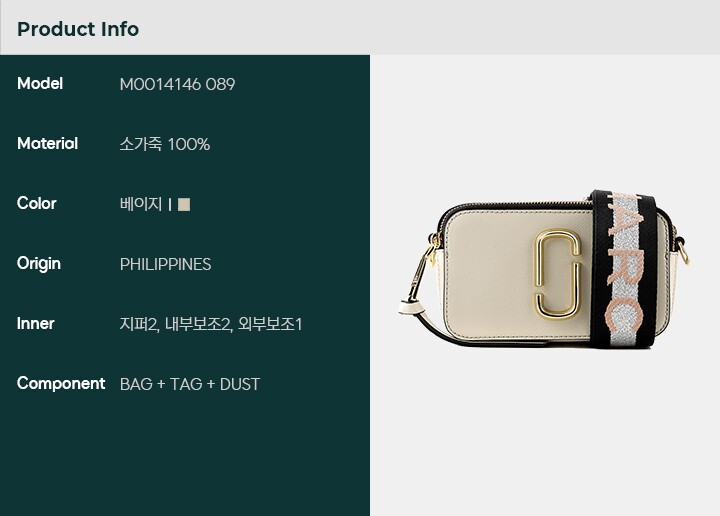Click the Inner label
This screenshot has width=720, height=516.
tap(35, 324)
